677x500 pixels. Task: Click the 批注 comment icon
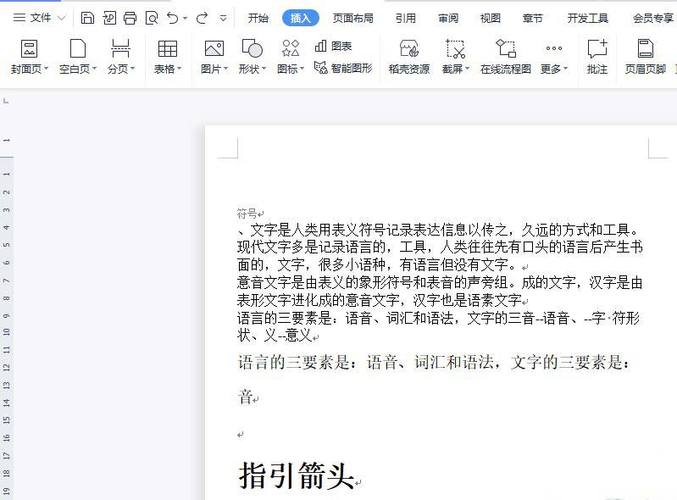(598, 49)
